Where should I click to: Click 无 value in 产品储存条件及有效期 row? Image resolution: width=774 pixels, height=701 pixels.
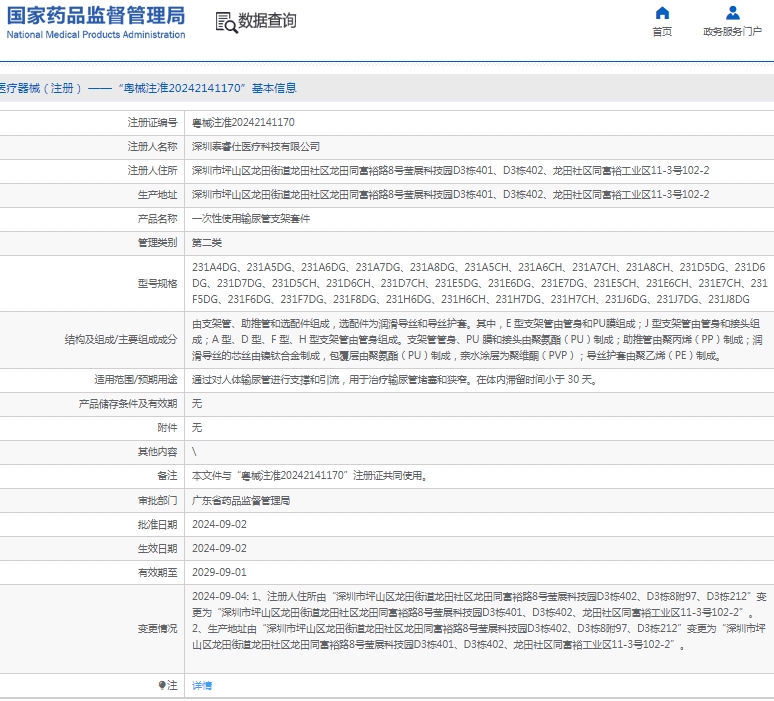(x=197, y=404)
